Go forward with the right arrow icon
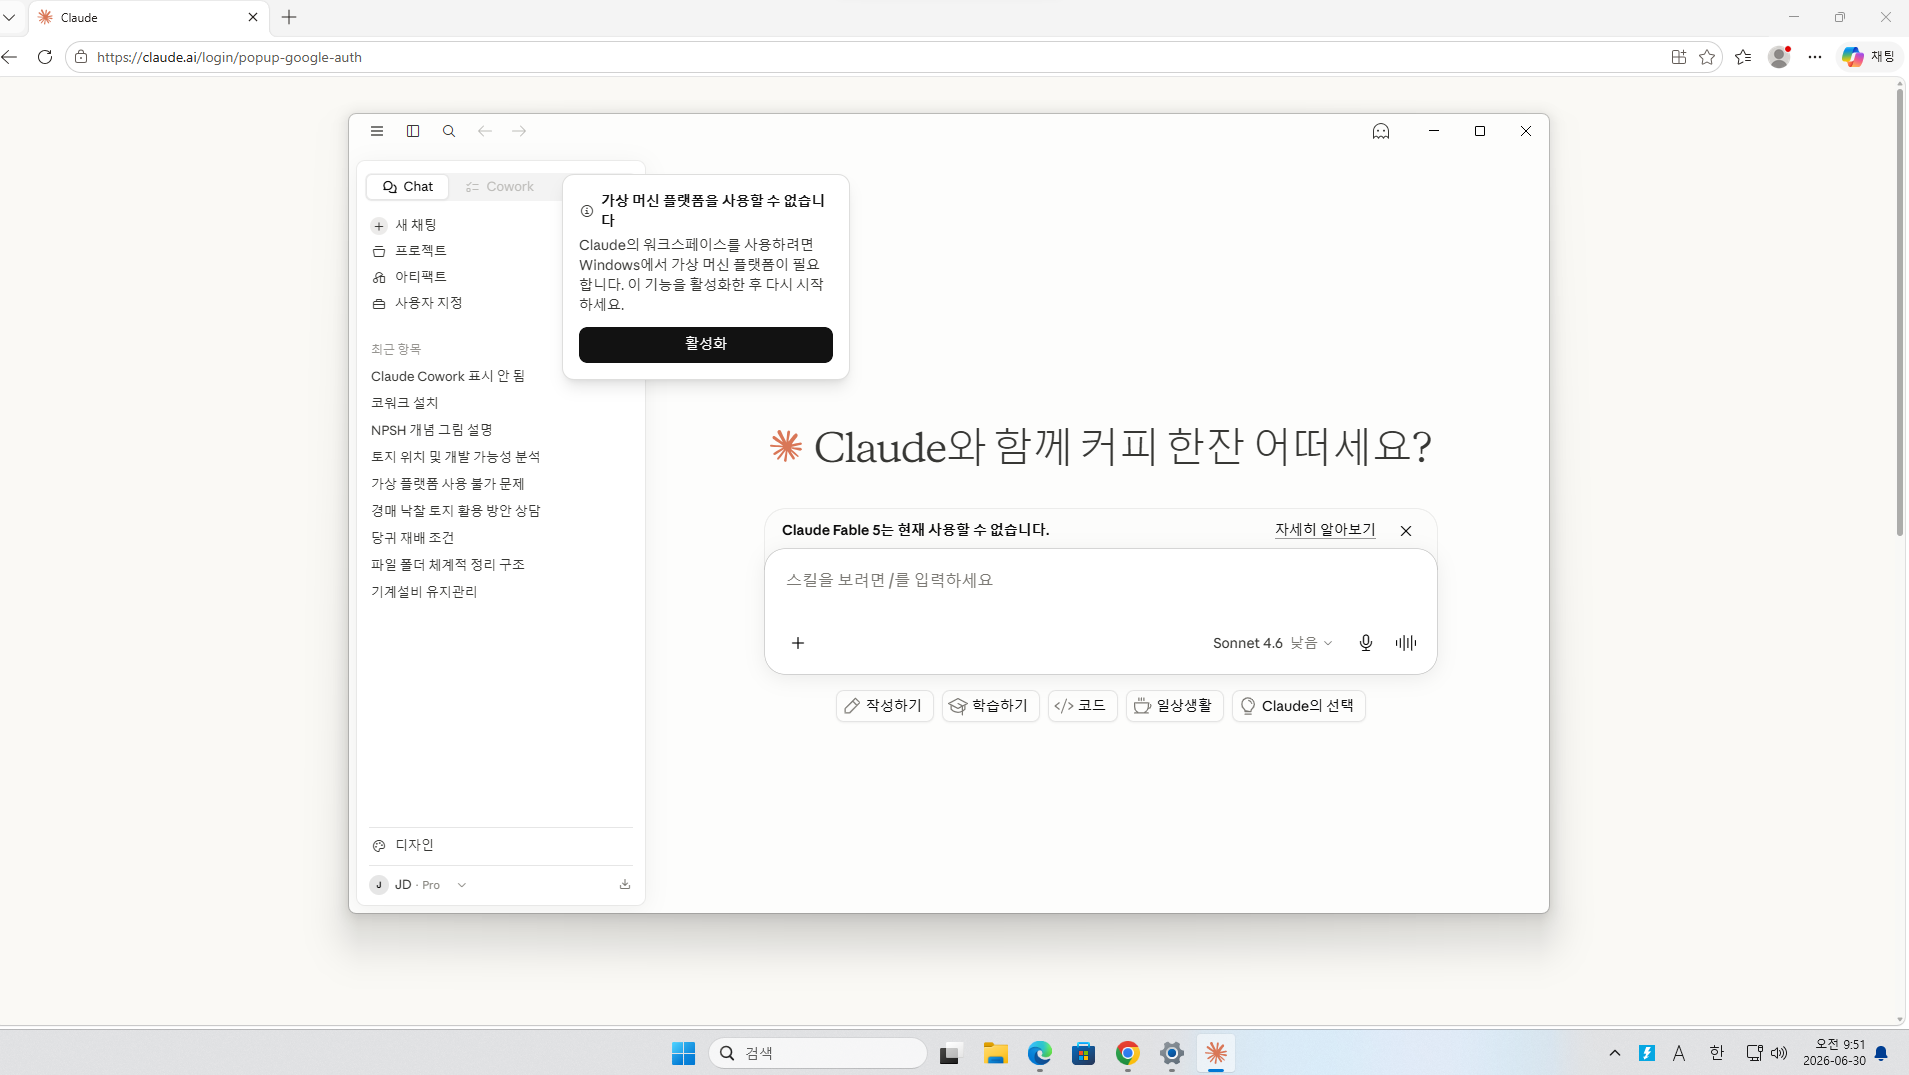Image resolution: width=1909 pixels, height=1075 pixels. [519, 131]
